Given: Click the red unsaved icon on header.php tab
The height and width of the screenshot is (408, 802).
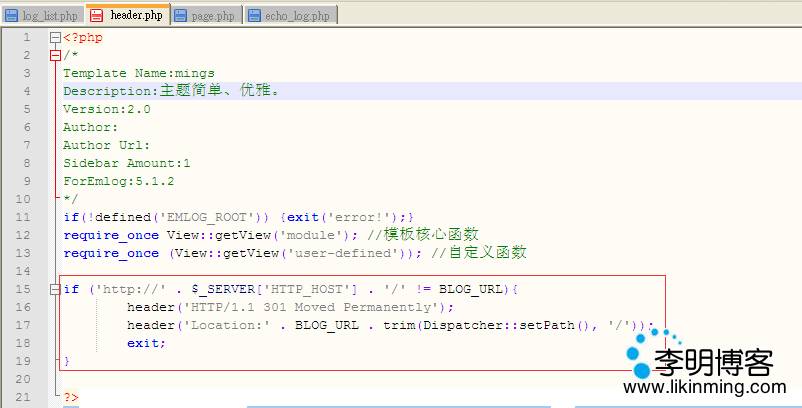Looking at the screenshot, I should coord(96,15).
